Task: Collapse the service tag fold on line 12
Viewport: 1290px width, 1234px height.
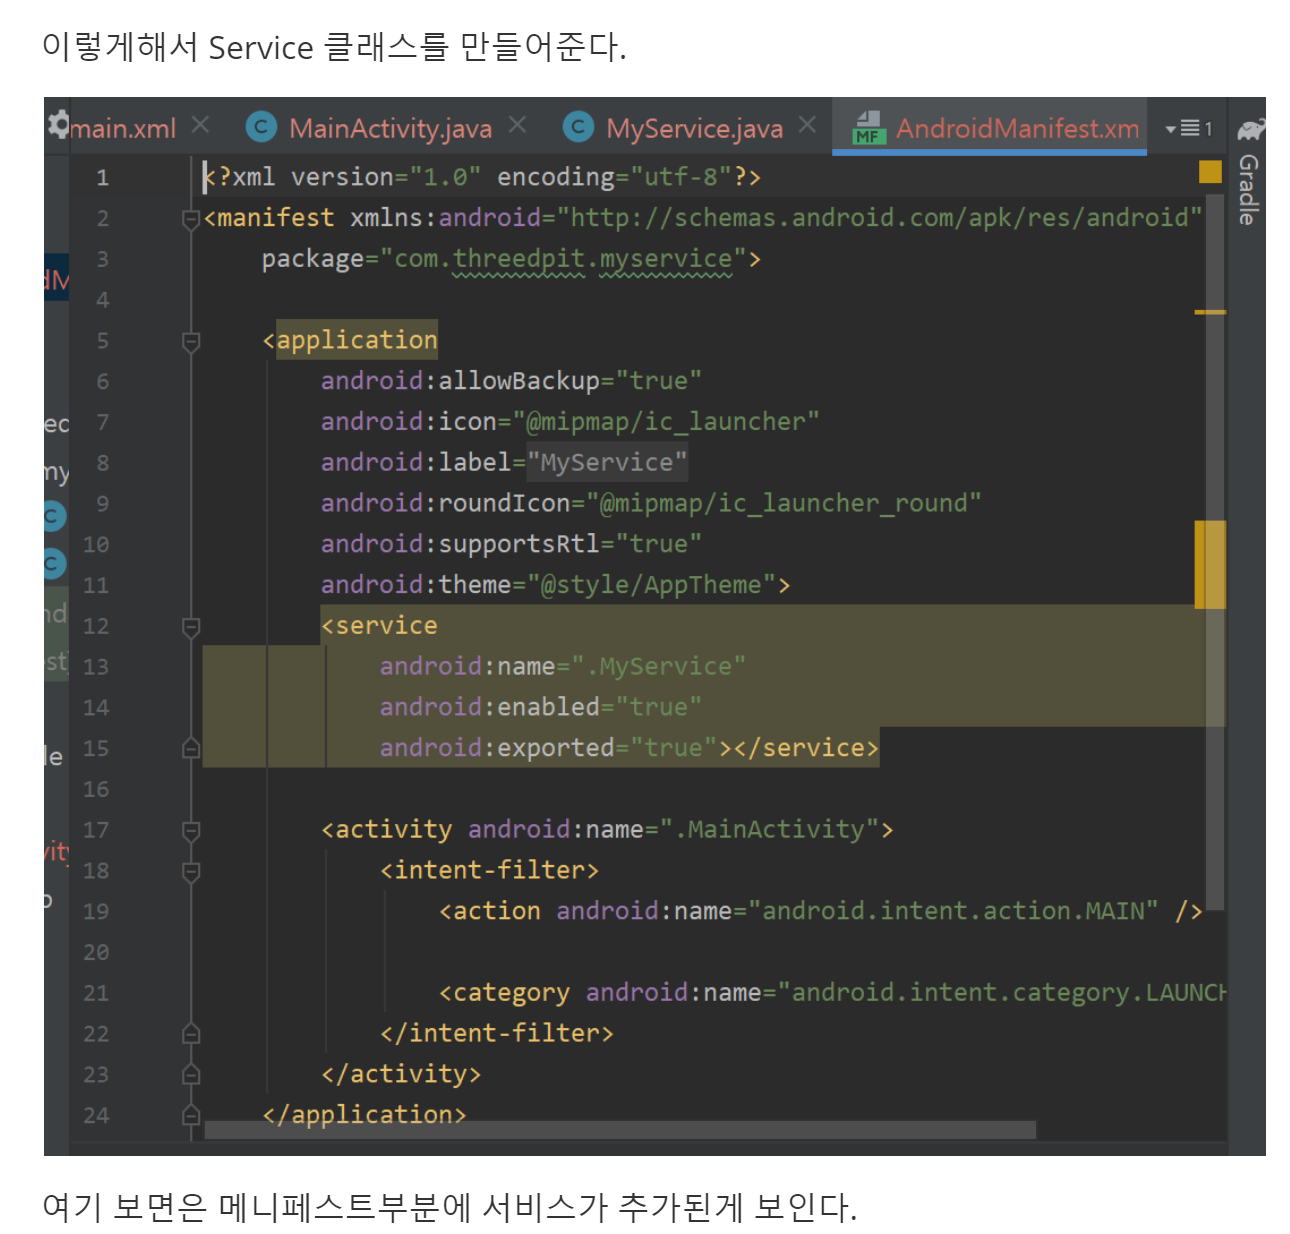Action: [191, 626]
